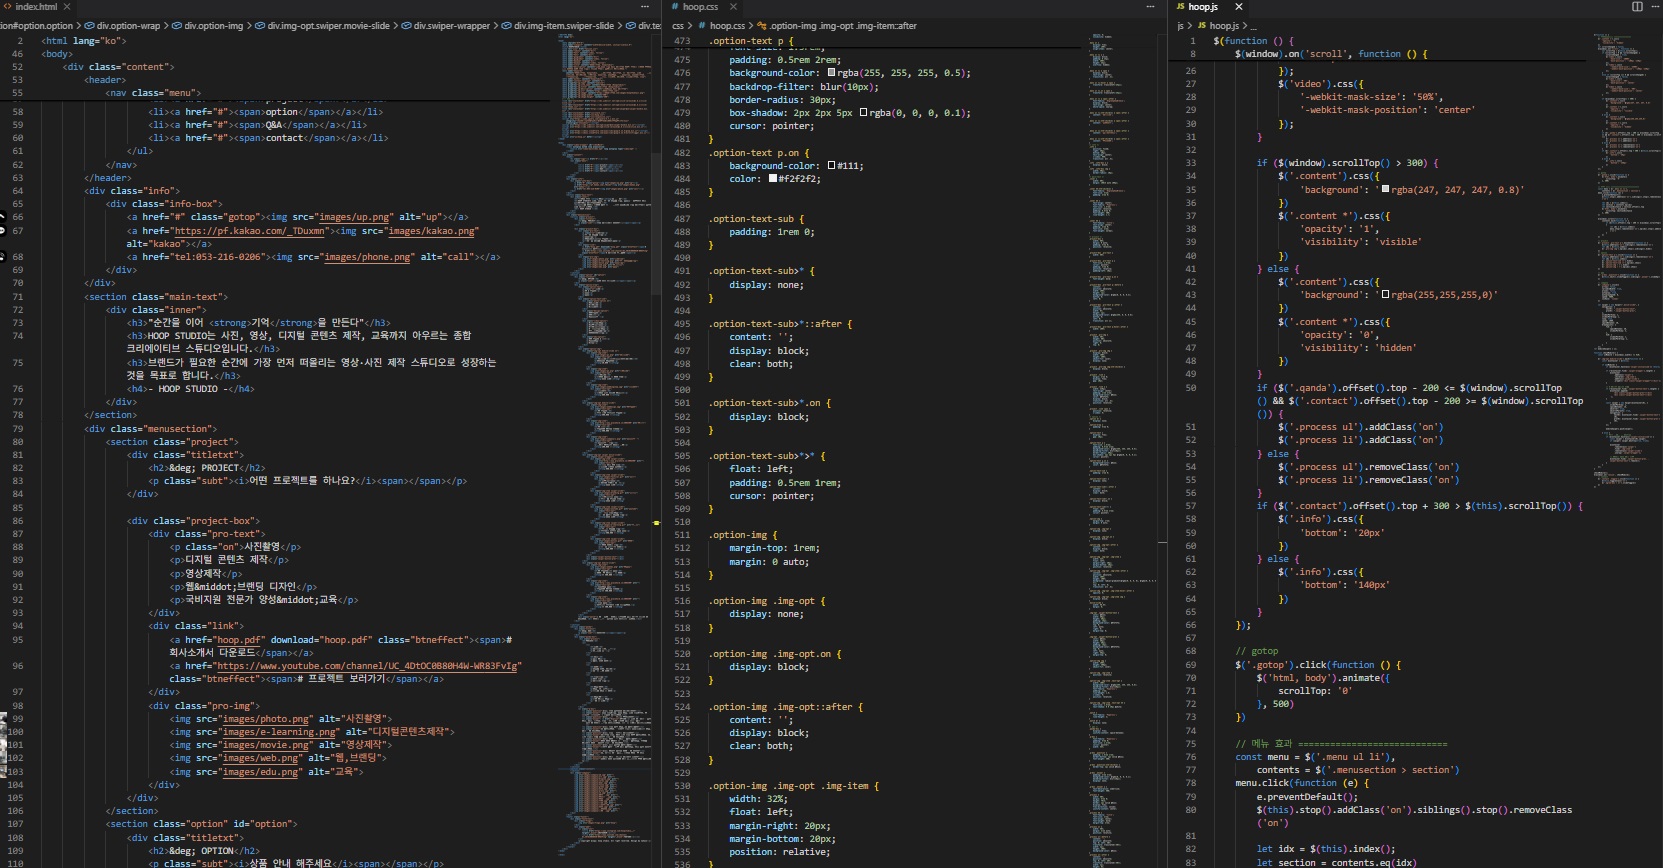
Task: Open the rgba(255, 255, 255, 0.5) color swatch
Action: tap(832, 73)
